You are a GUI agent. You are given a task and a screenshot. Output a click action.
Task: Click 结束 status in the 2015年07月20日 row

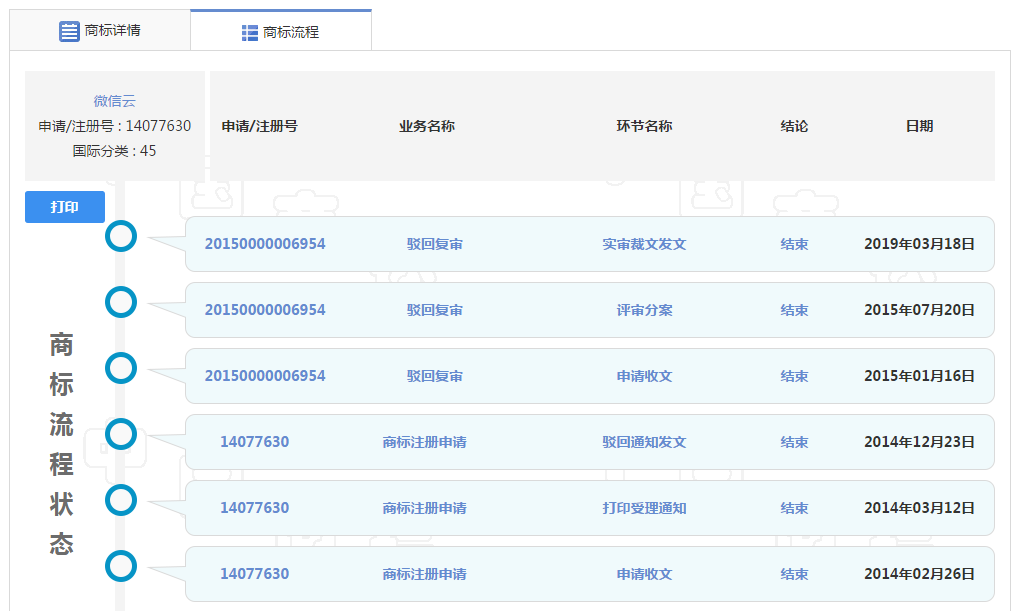coord(794,310)
